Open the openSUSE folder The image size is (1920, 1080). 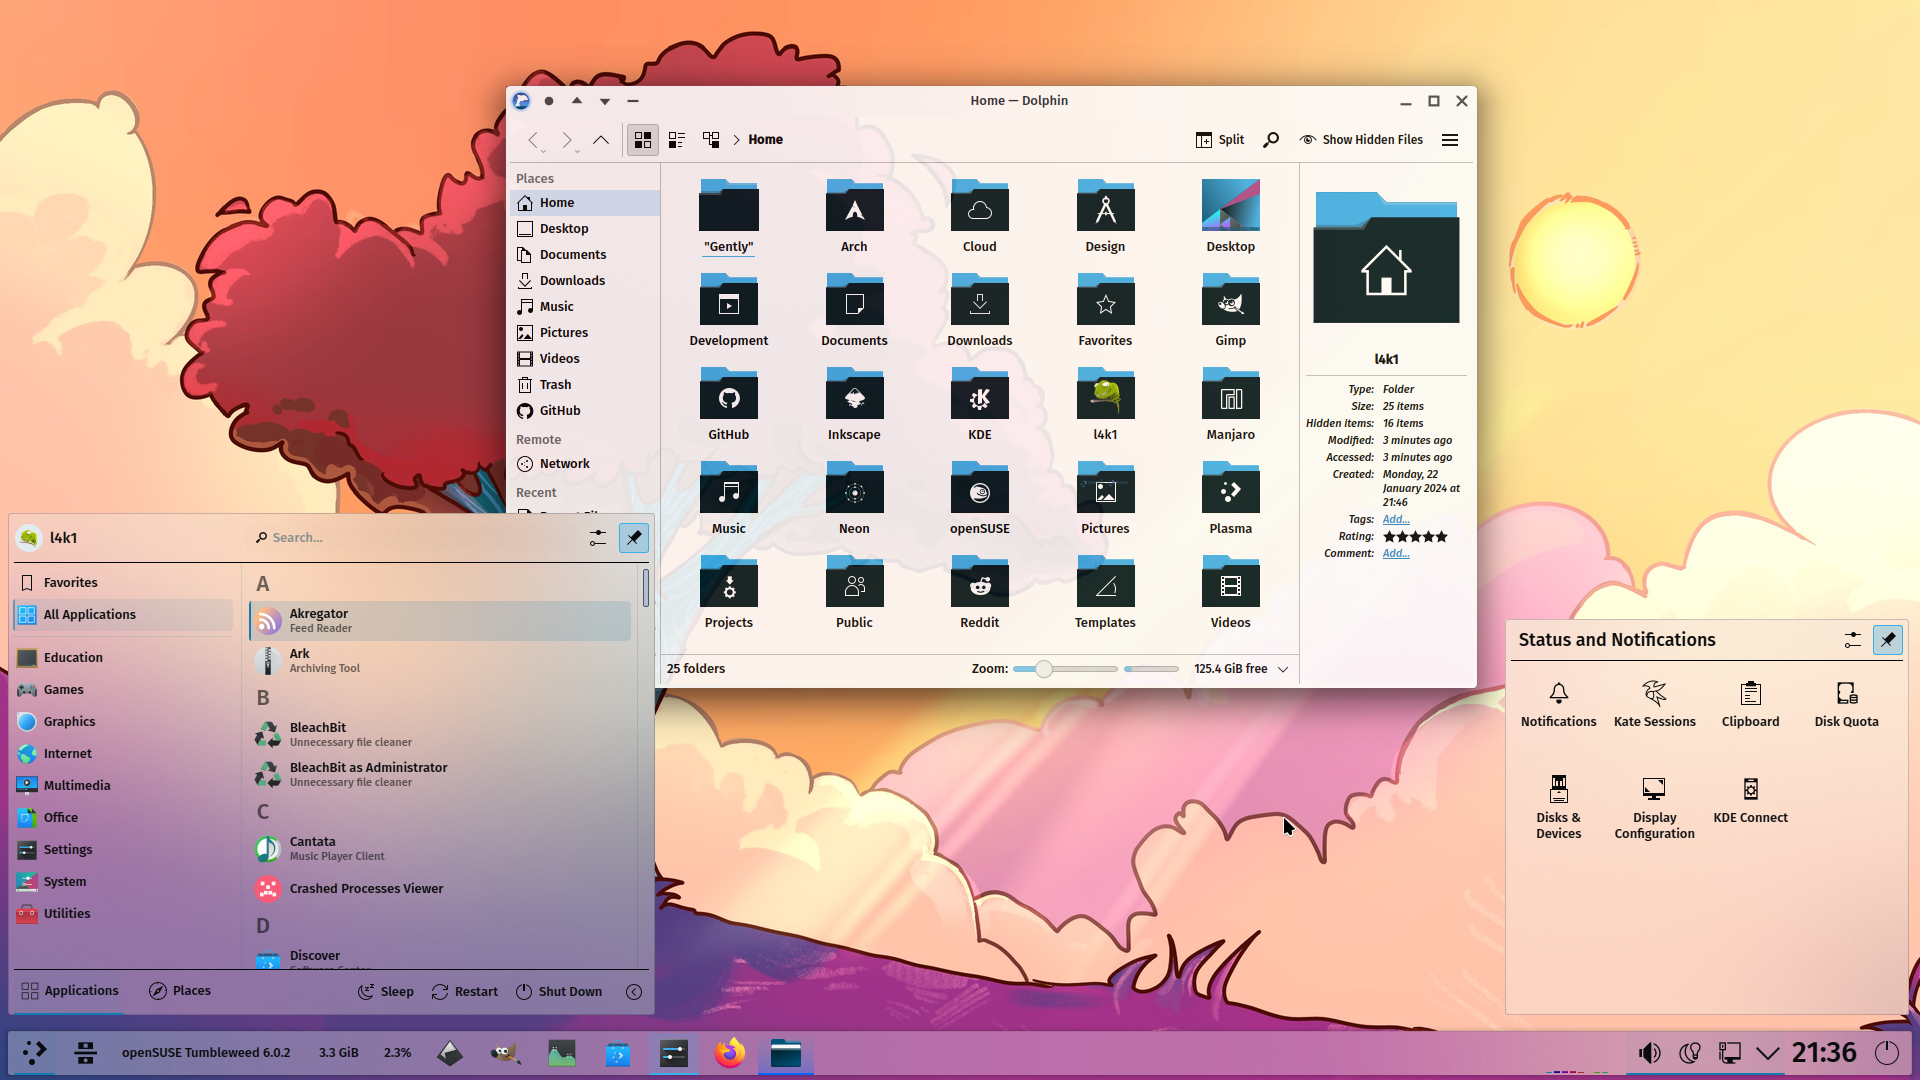(x=979, y=499)
